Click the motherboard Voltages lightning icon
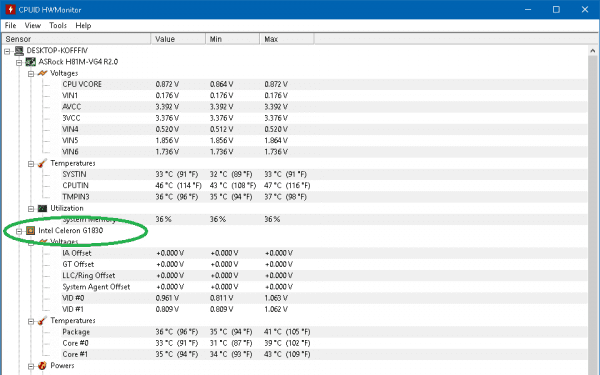This screenshot has height=375, width=600. click(x=42, y=73)
